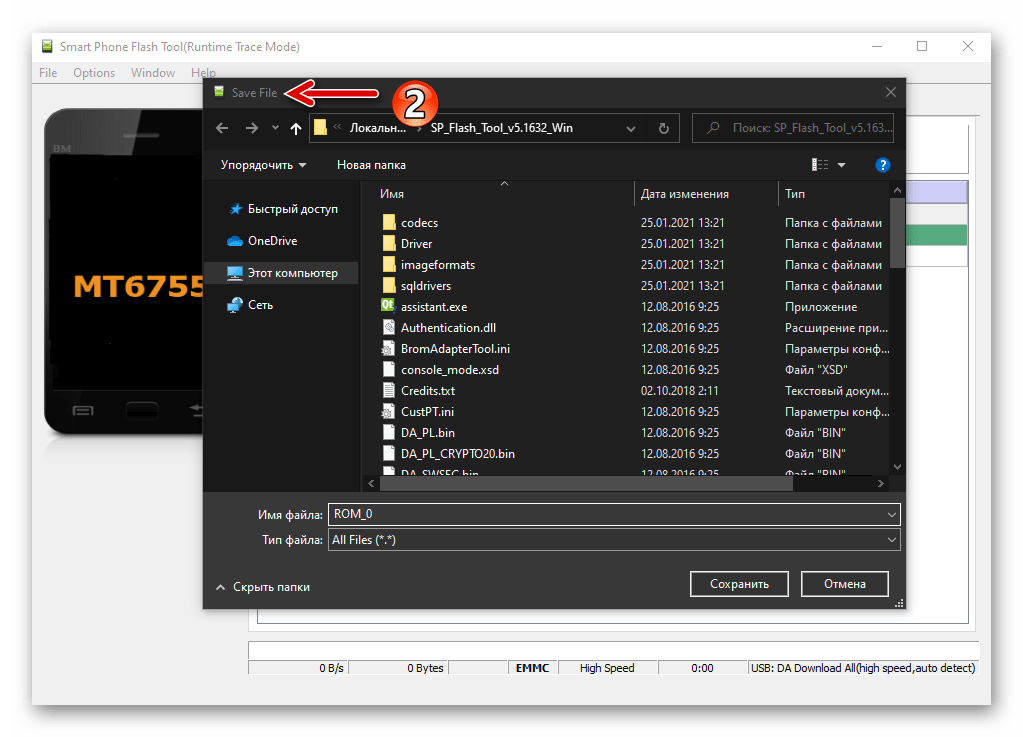This screenshot has height=737, width=1023.
Task: Open recent locations dropdown arrow
Action: click(x=275, y=128)
